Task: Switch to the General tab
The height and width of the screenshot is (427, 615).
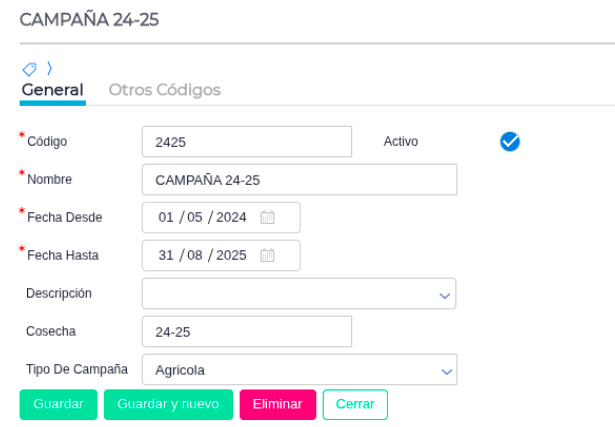Action: point(52,90)
